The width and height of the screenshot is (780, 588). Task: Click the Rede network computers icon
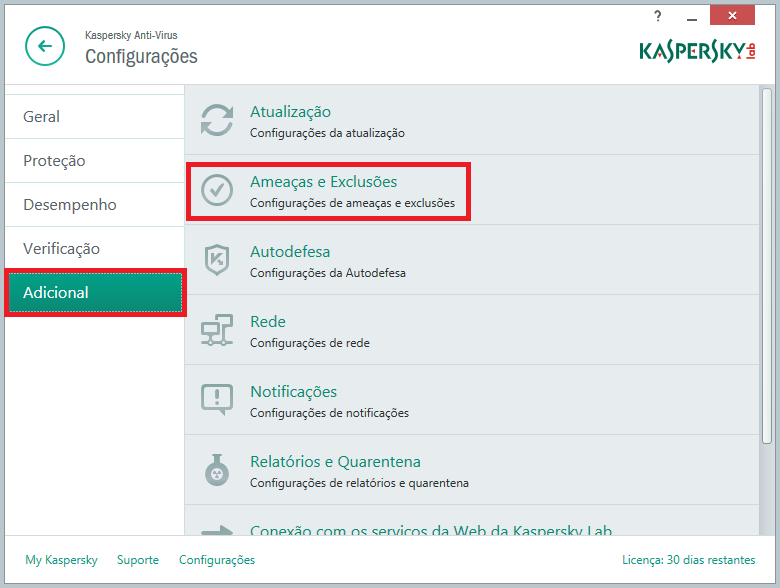click(x=217, y=330)
